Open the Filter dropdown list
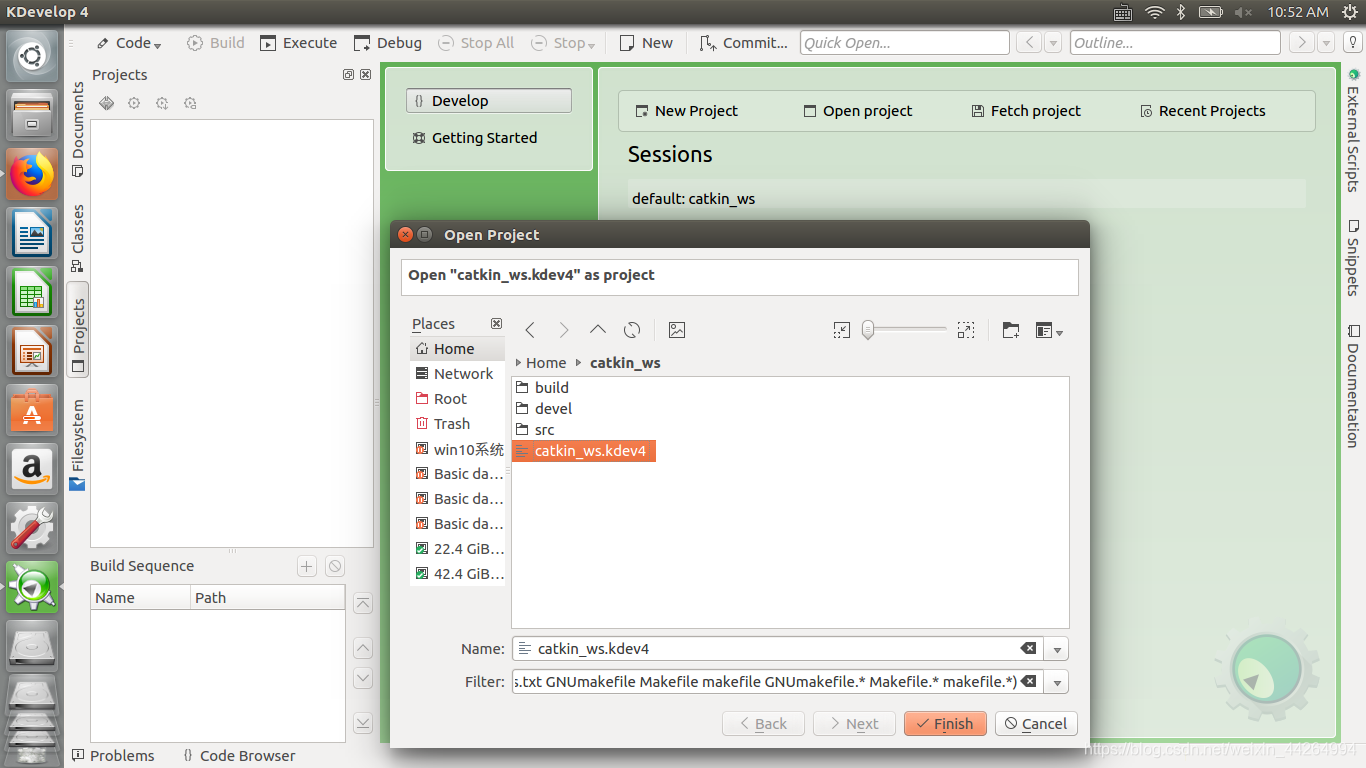The image size is (1366, 768). (x=1058, y=682)
